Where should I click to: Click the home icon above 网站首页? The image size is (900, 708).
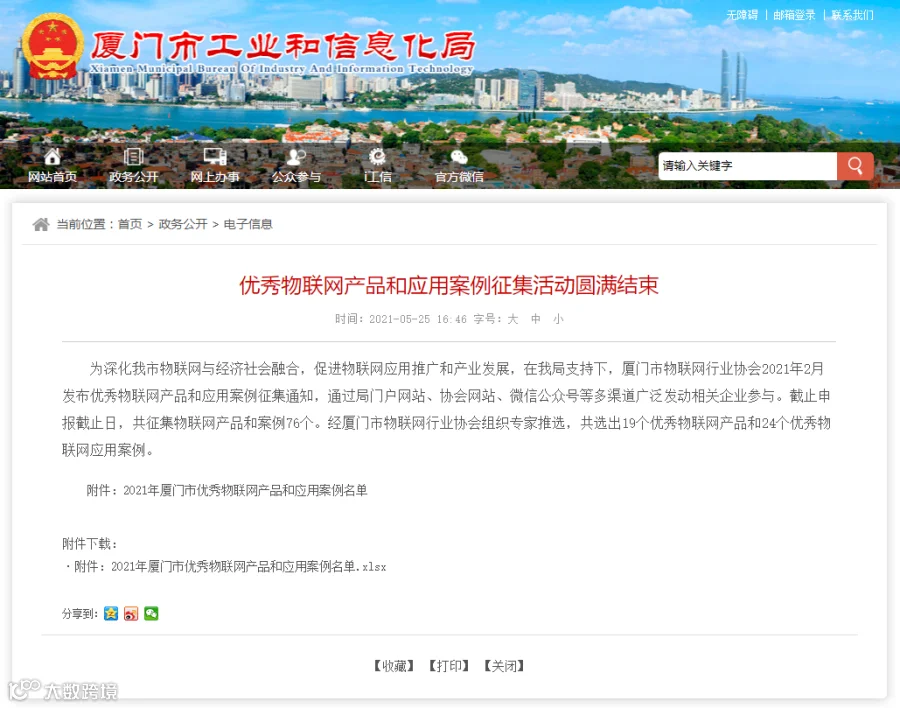coord(52,156)
